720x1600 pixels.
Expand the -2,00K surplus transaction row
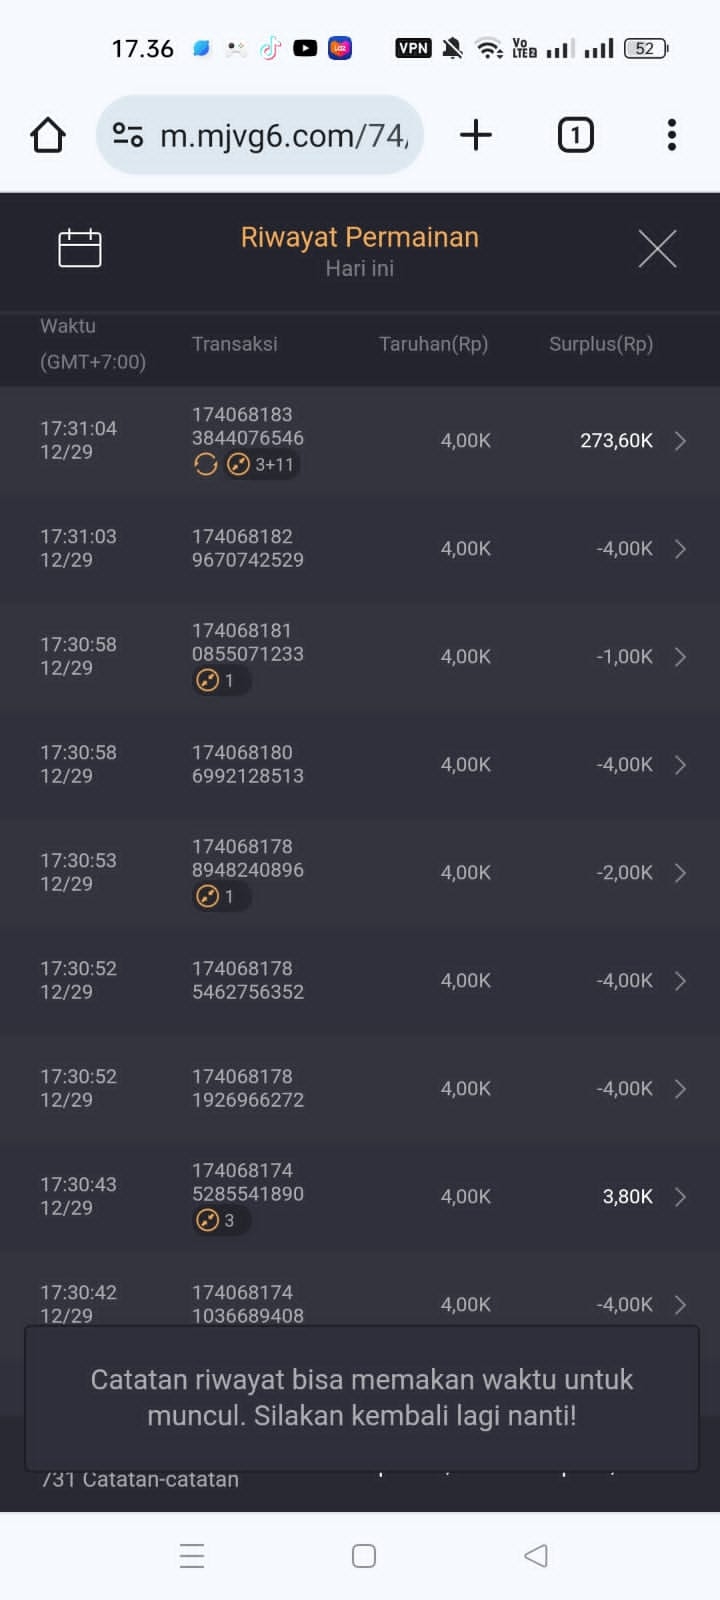(680, 873)
